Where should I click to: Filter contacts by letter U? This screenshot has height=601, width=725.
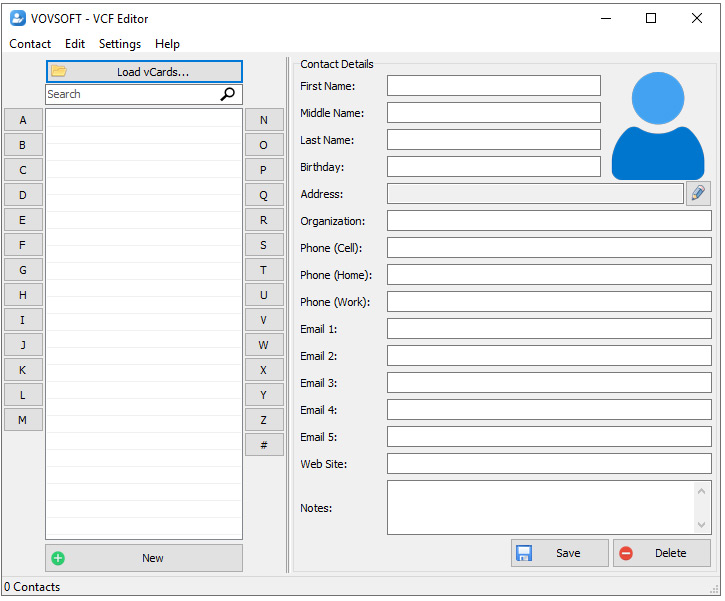coord(264,295)
